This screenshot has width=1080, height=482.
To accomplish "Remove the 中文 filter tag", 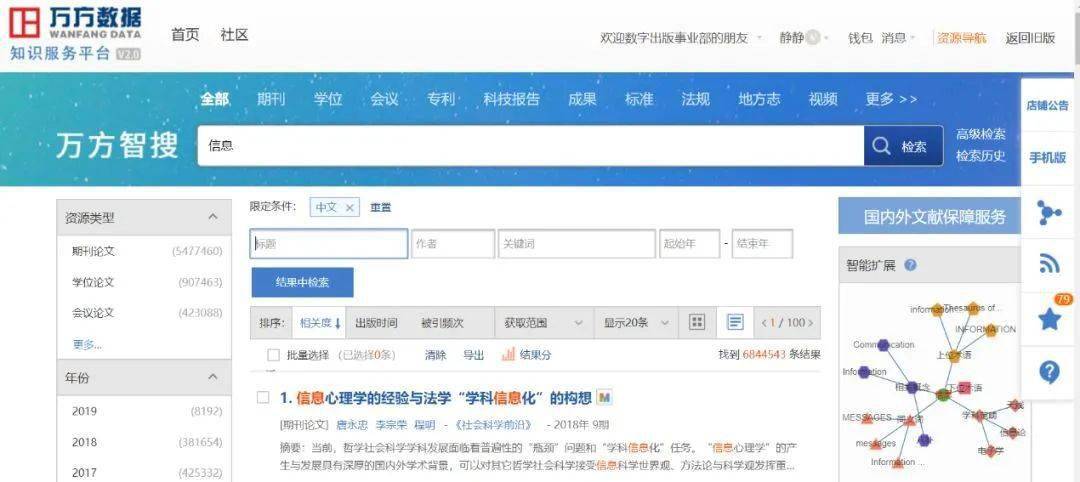I will pos(349,207).
